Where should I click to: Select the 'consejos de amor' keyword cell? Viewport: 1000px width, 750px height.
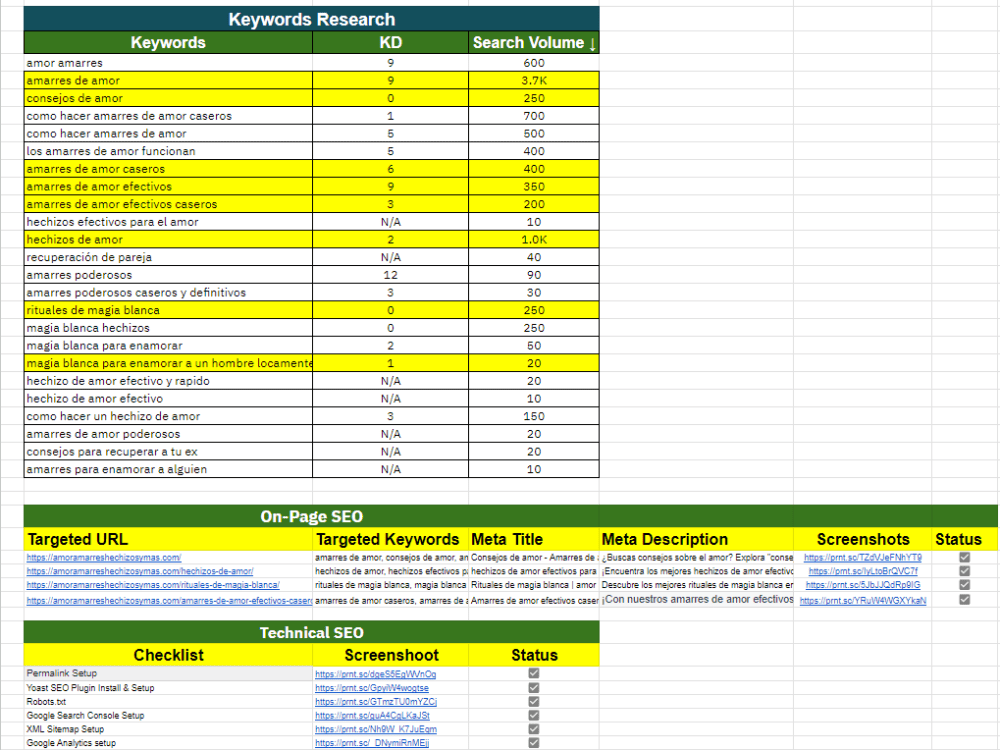click(168, 98)
